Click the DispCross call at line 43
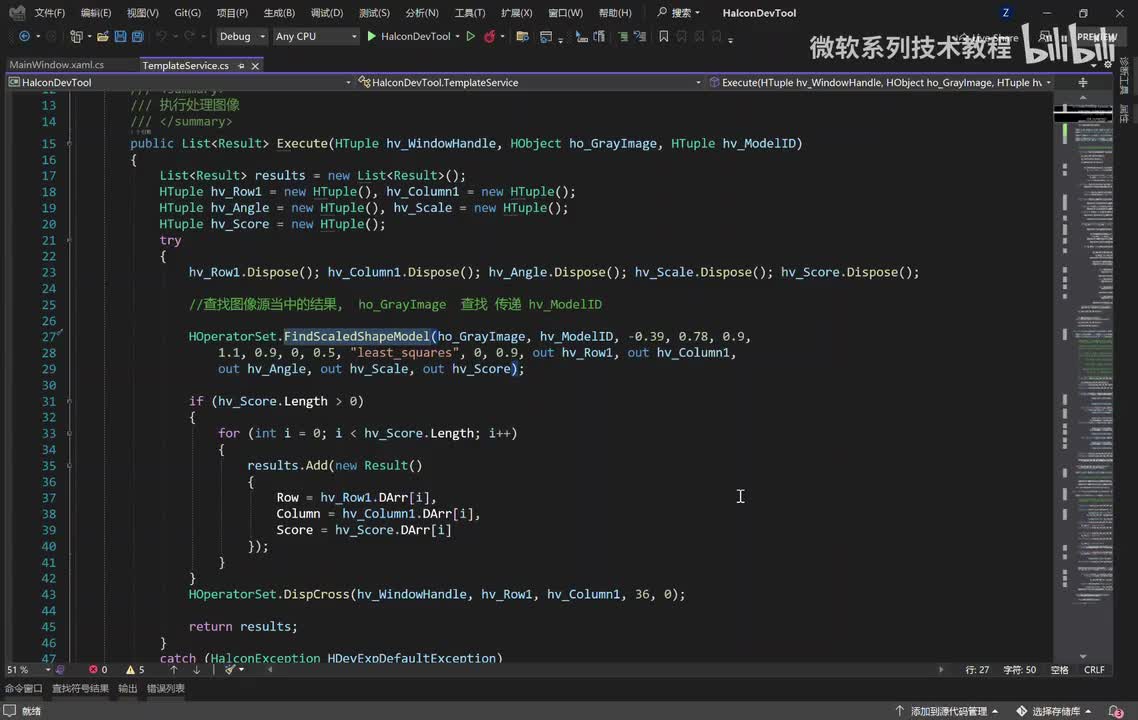The width and height of the screenshot is (1138, 720). pos(316,594)
